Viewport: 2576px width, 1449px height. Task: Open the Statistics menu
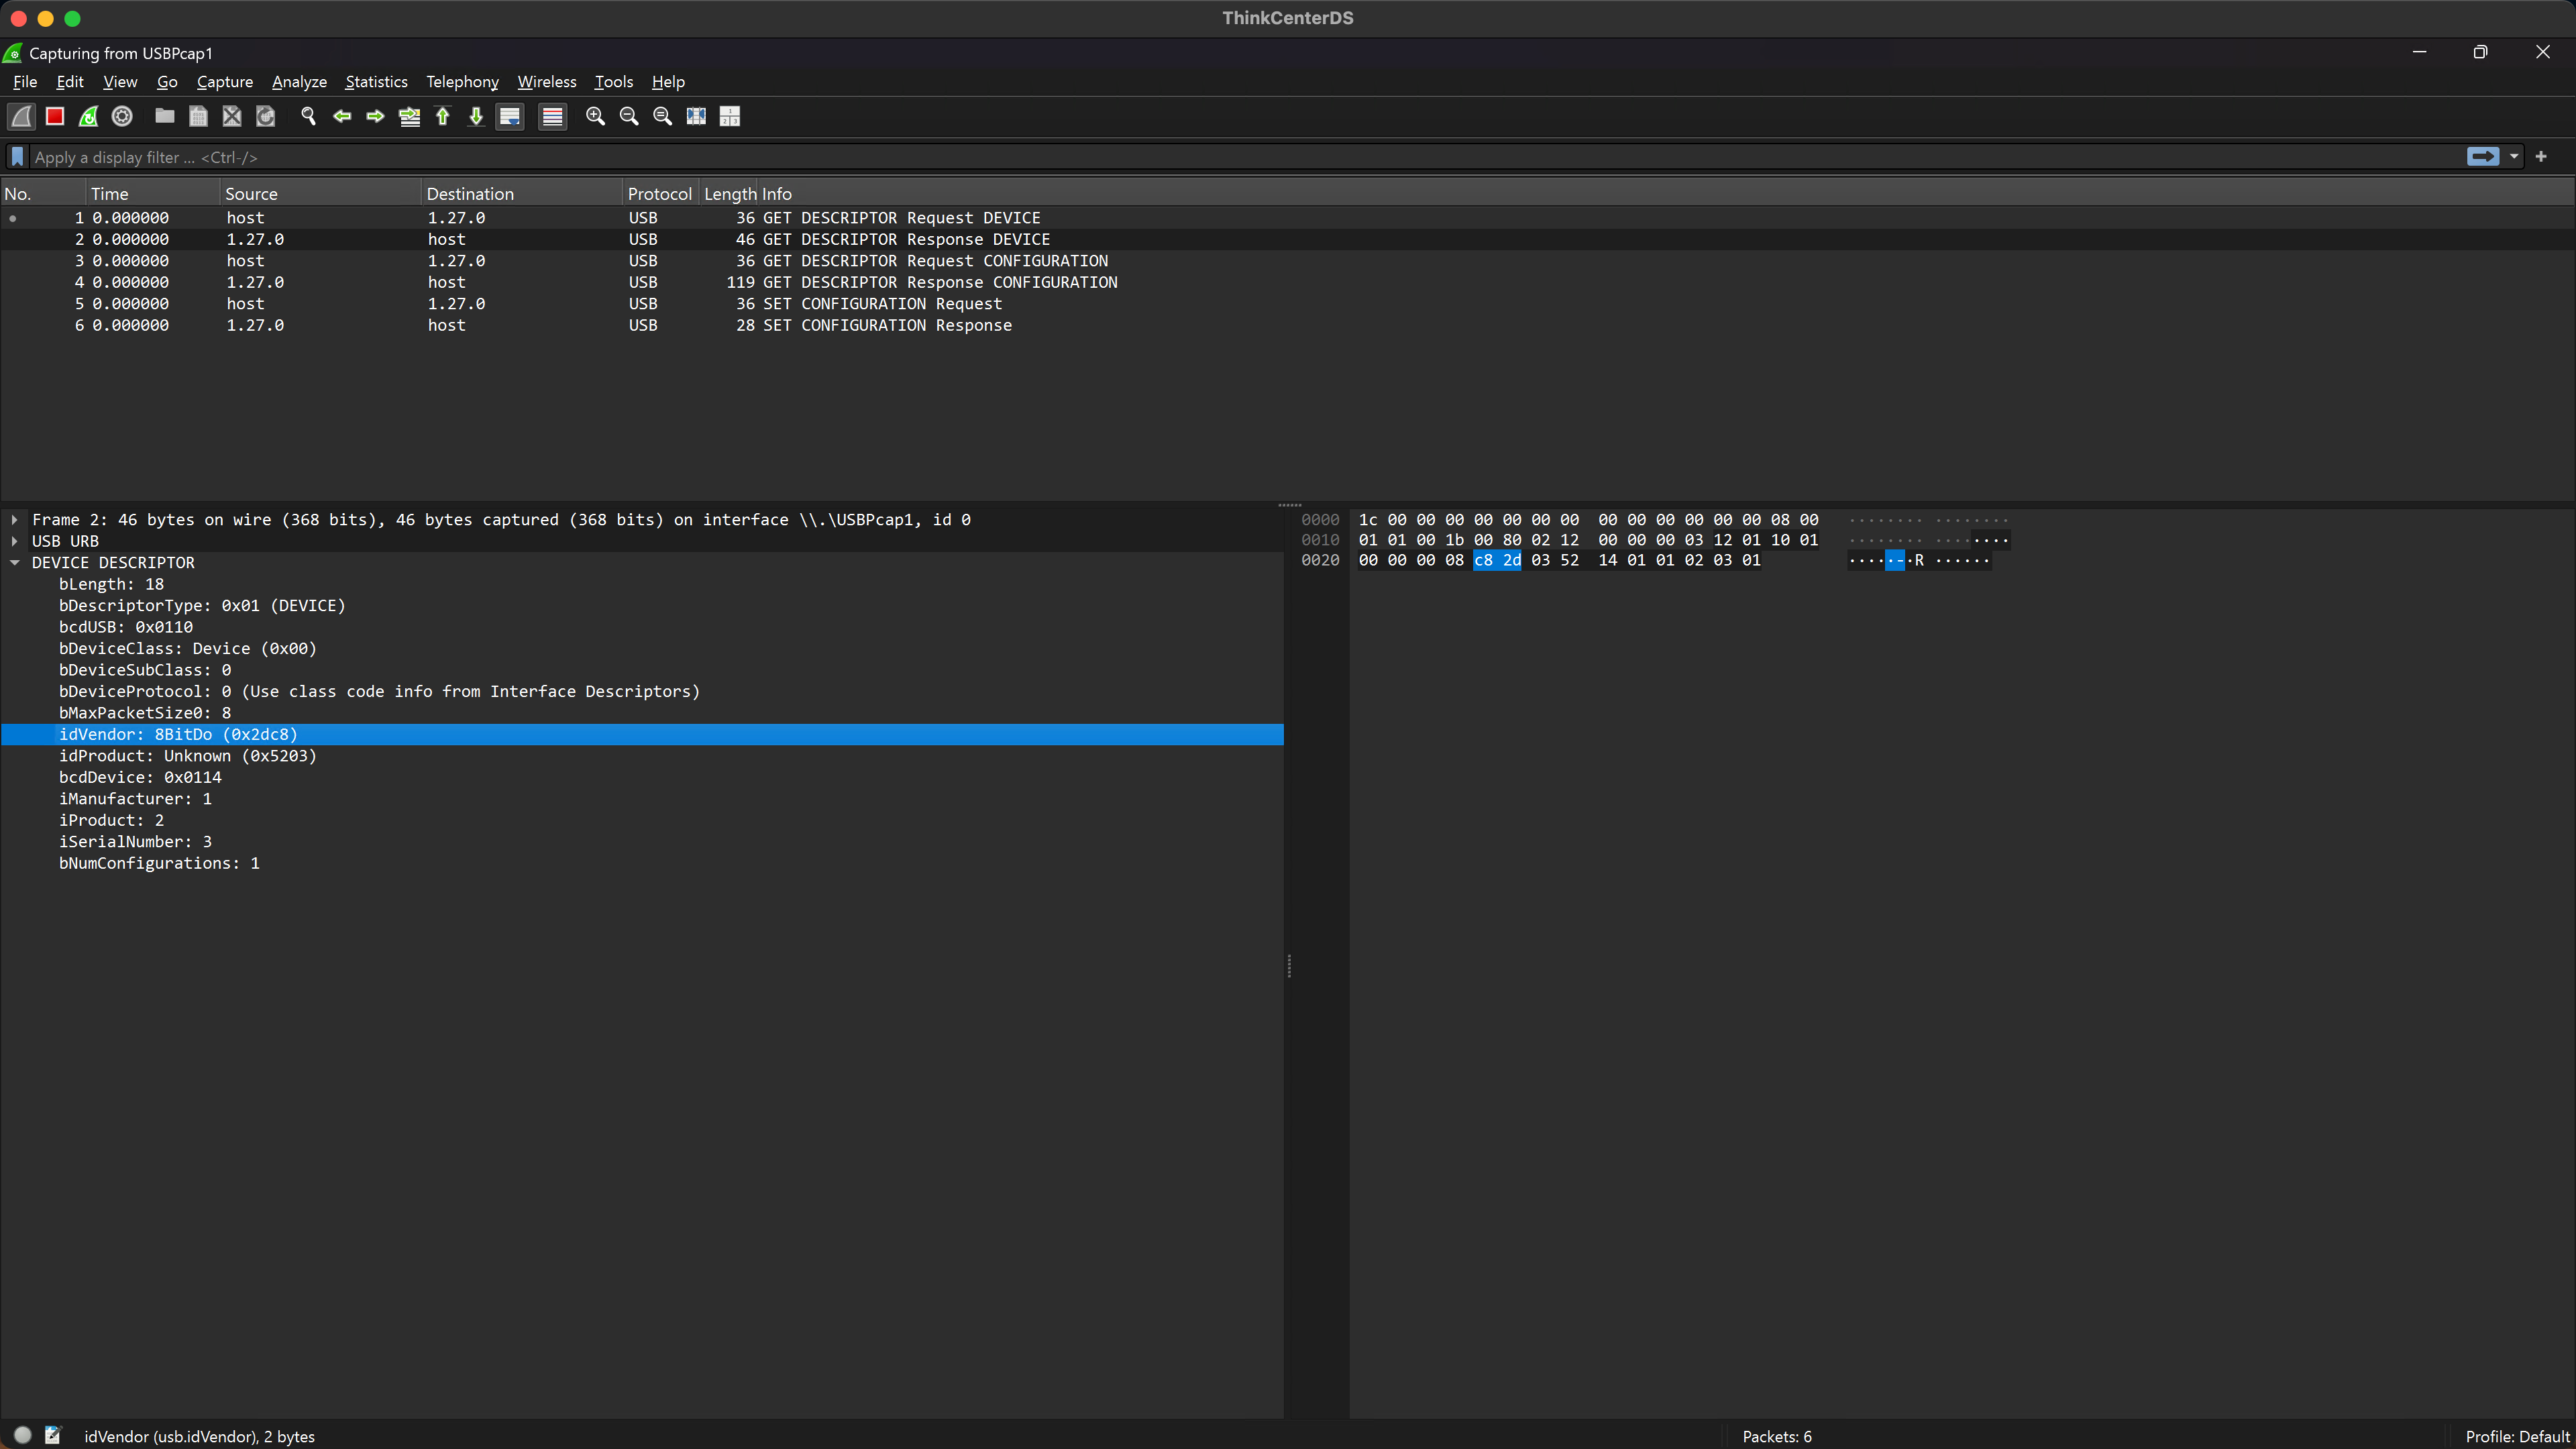click(376, 82)
